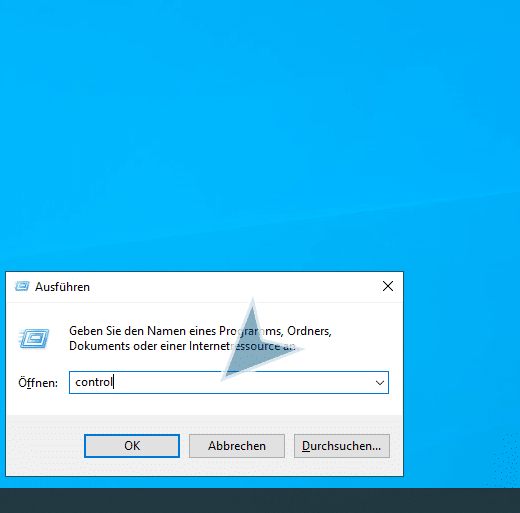Click the Abbrechen button
This screenshot has width=520, height=513.
[237, 446]
